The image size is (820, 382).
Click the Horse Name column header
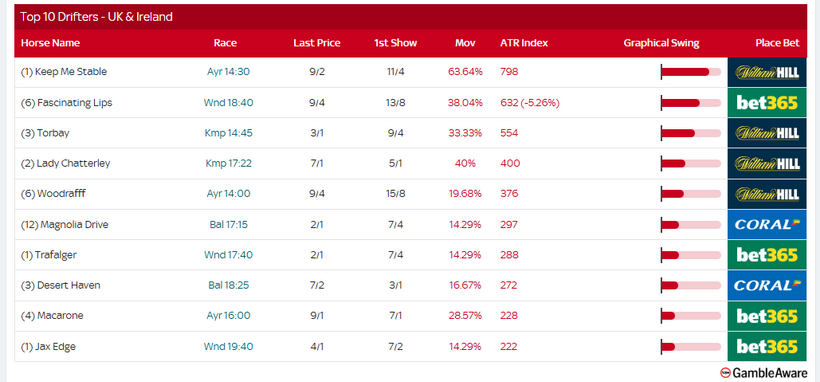coord(50,43)
